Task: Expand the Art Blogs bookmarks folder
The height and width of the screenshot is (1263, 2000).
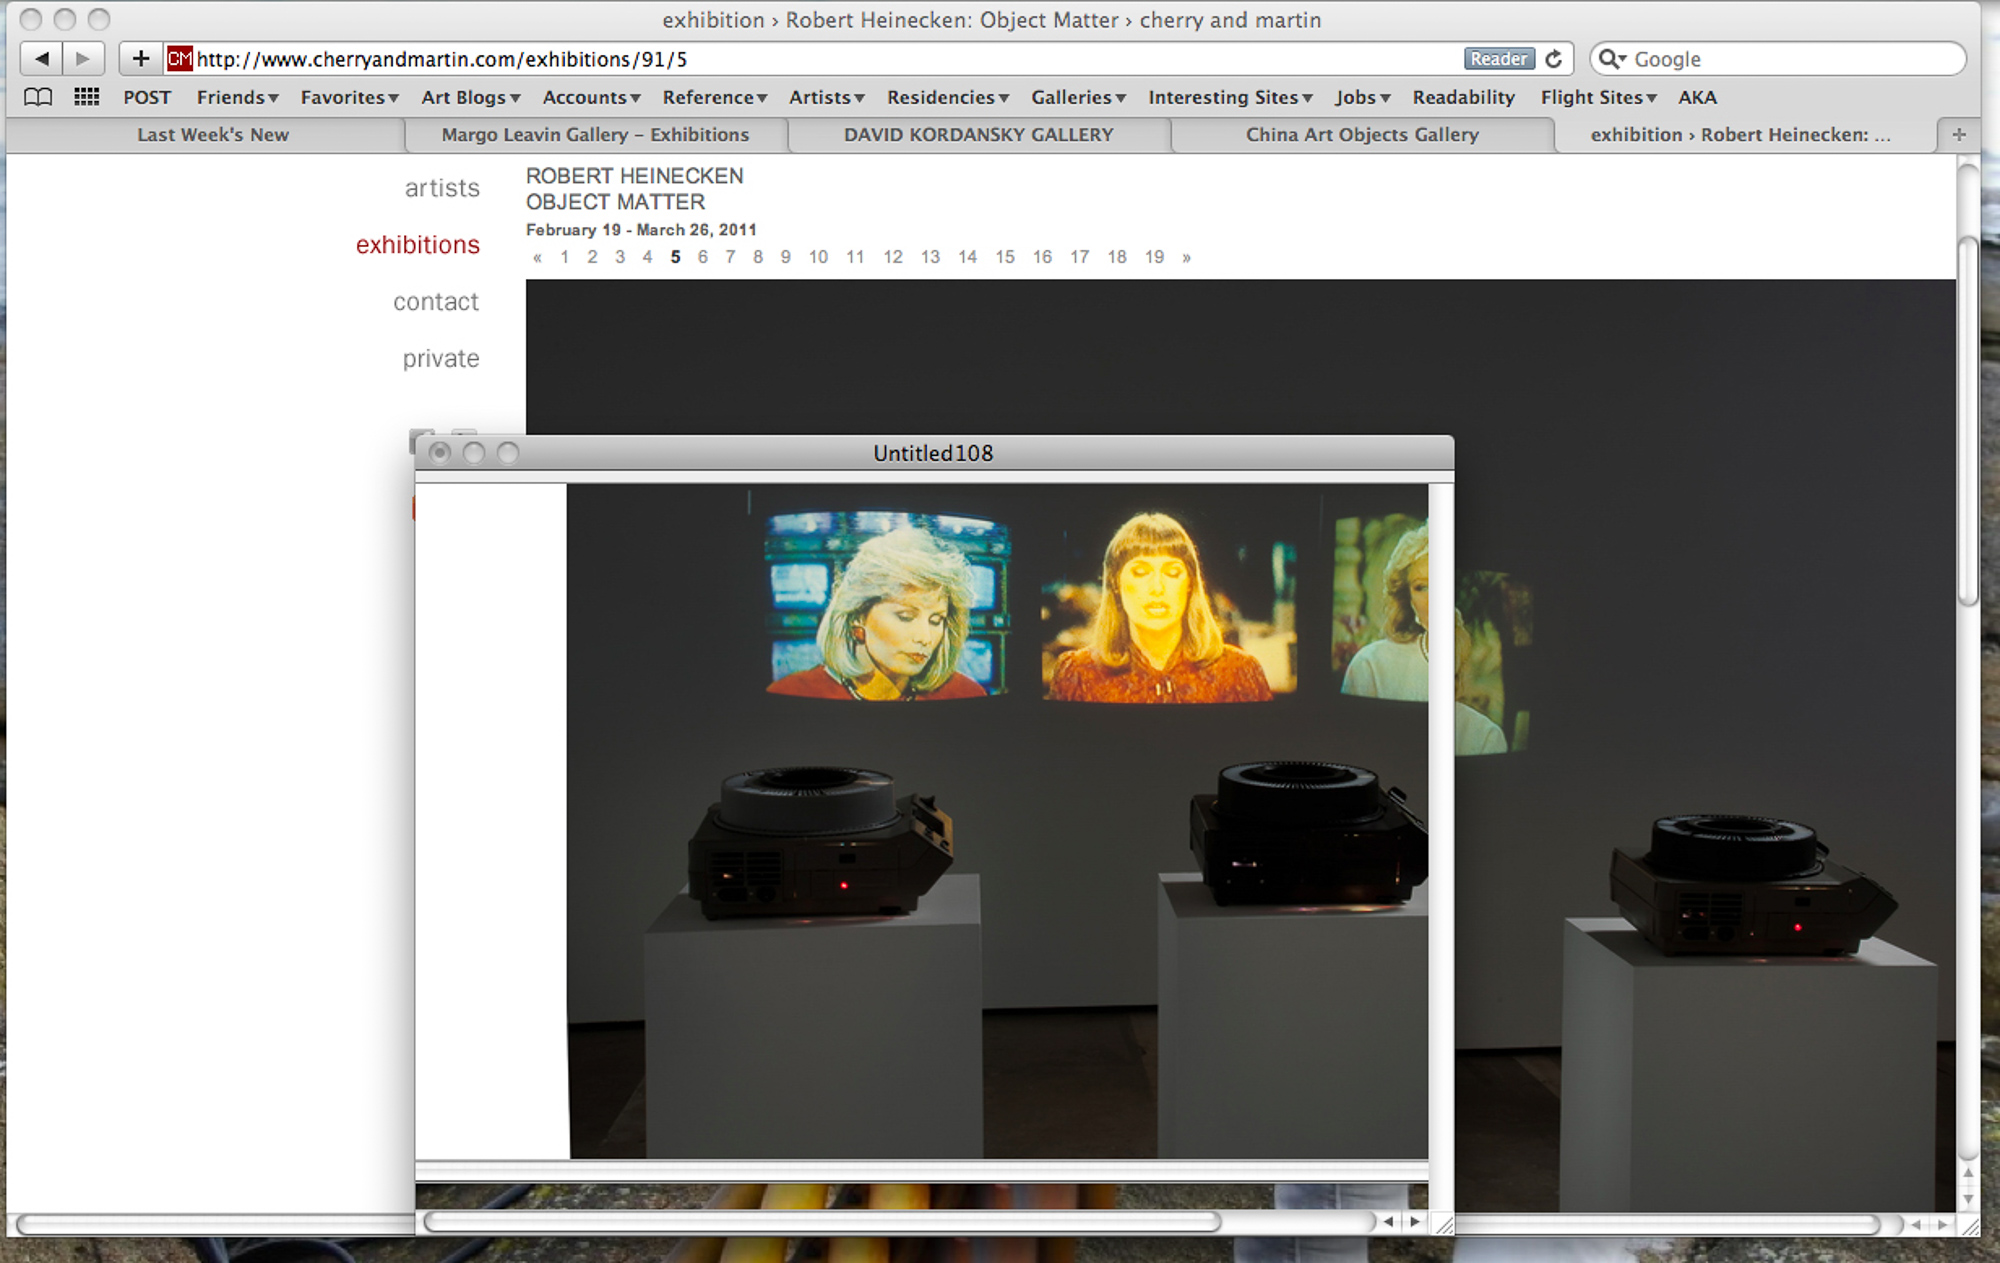Action: (471, 97)
